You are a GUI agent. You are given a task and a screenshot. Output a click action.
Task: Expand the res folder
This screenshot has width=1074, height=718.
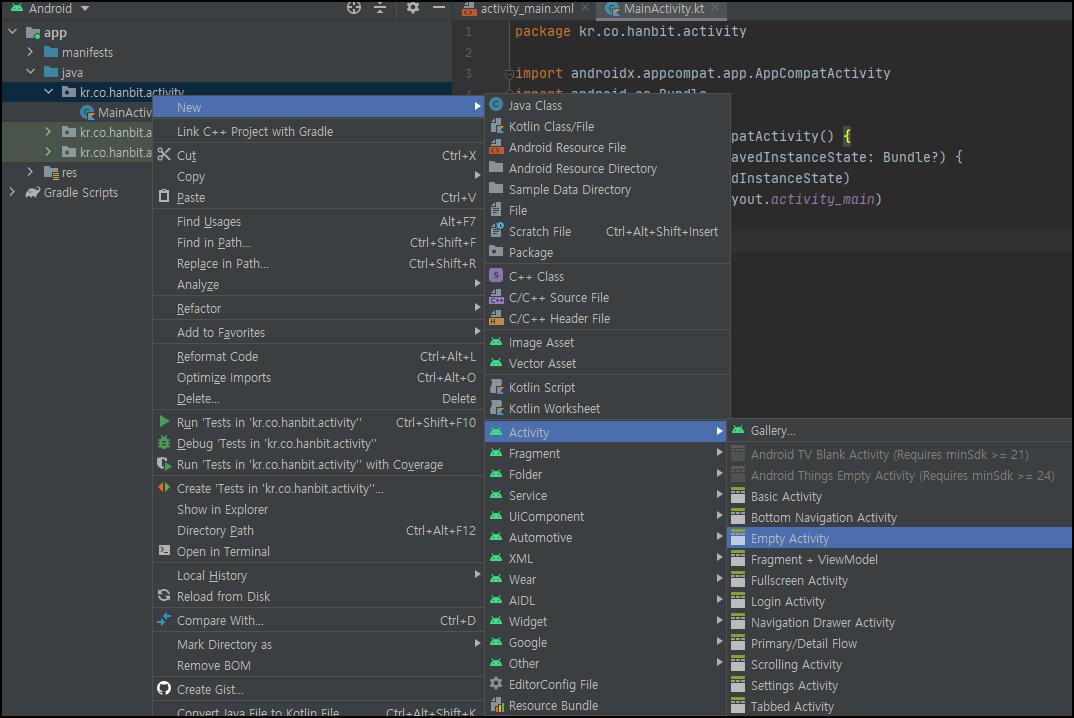pos(30,172)
